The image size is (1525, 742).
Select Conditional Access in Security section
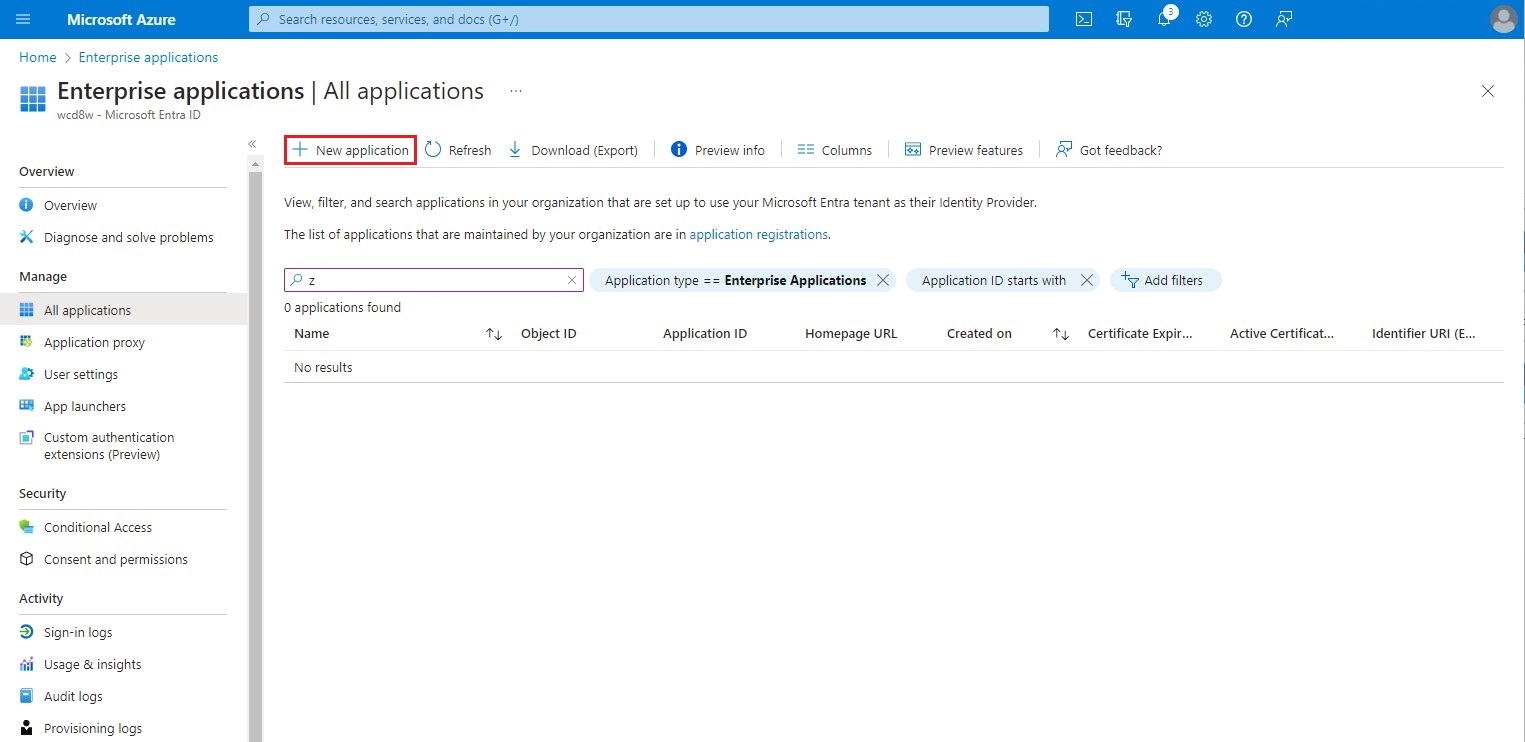98,527
